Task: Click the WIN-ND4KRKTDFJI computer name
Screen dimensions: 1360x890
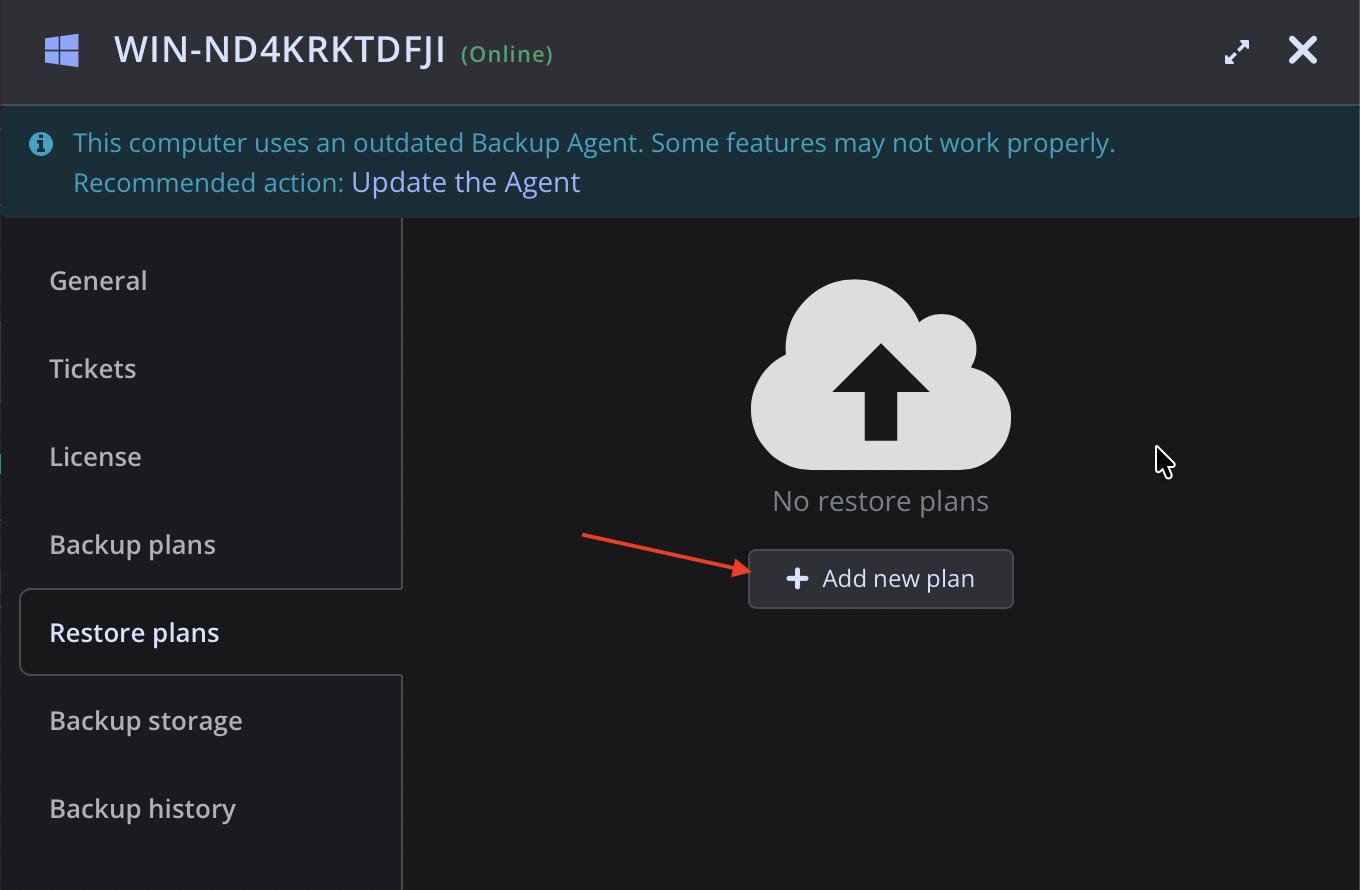Action: click(x=280, y=51)
